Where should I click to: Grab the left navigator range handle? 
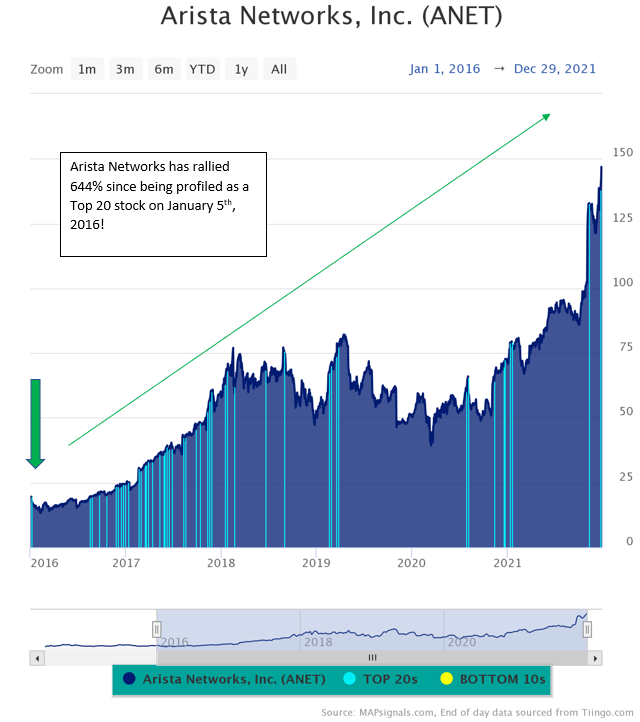[157, 629]
